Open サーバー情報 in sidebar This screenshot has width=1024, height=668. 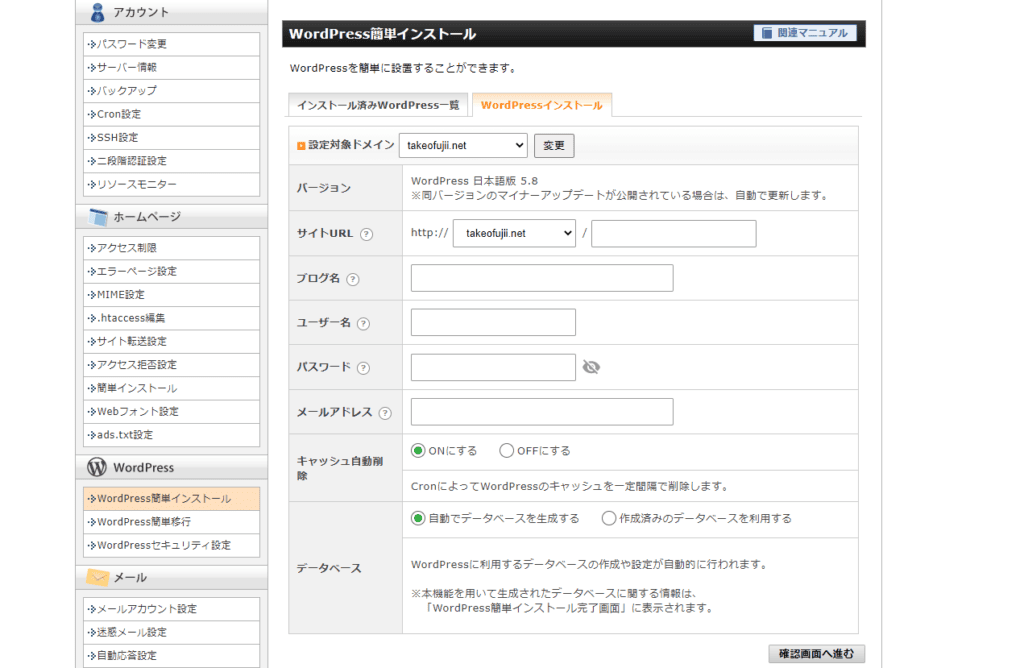171,67
